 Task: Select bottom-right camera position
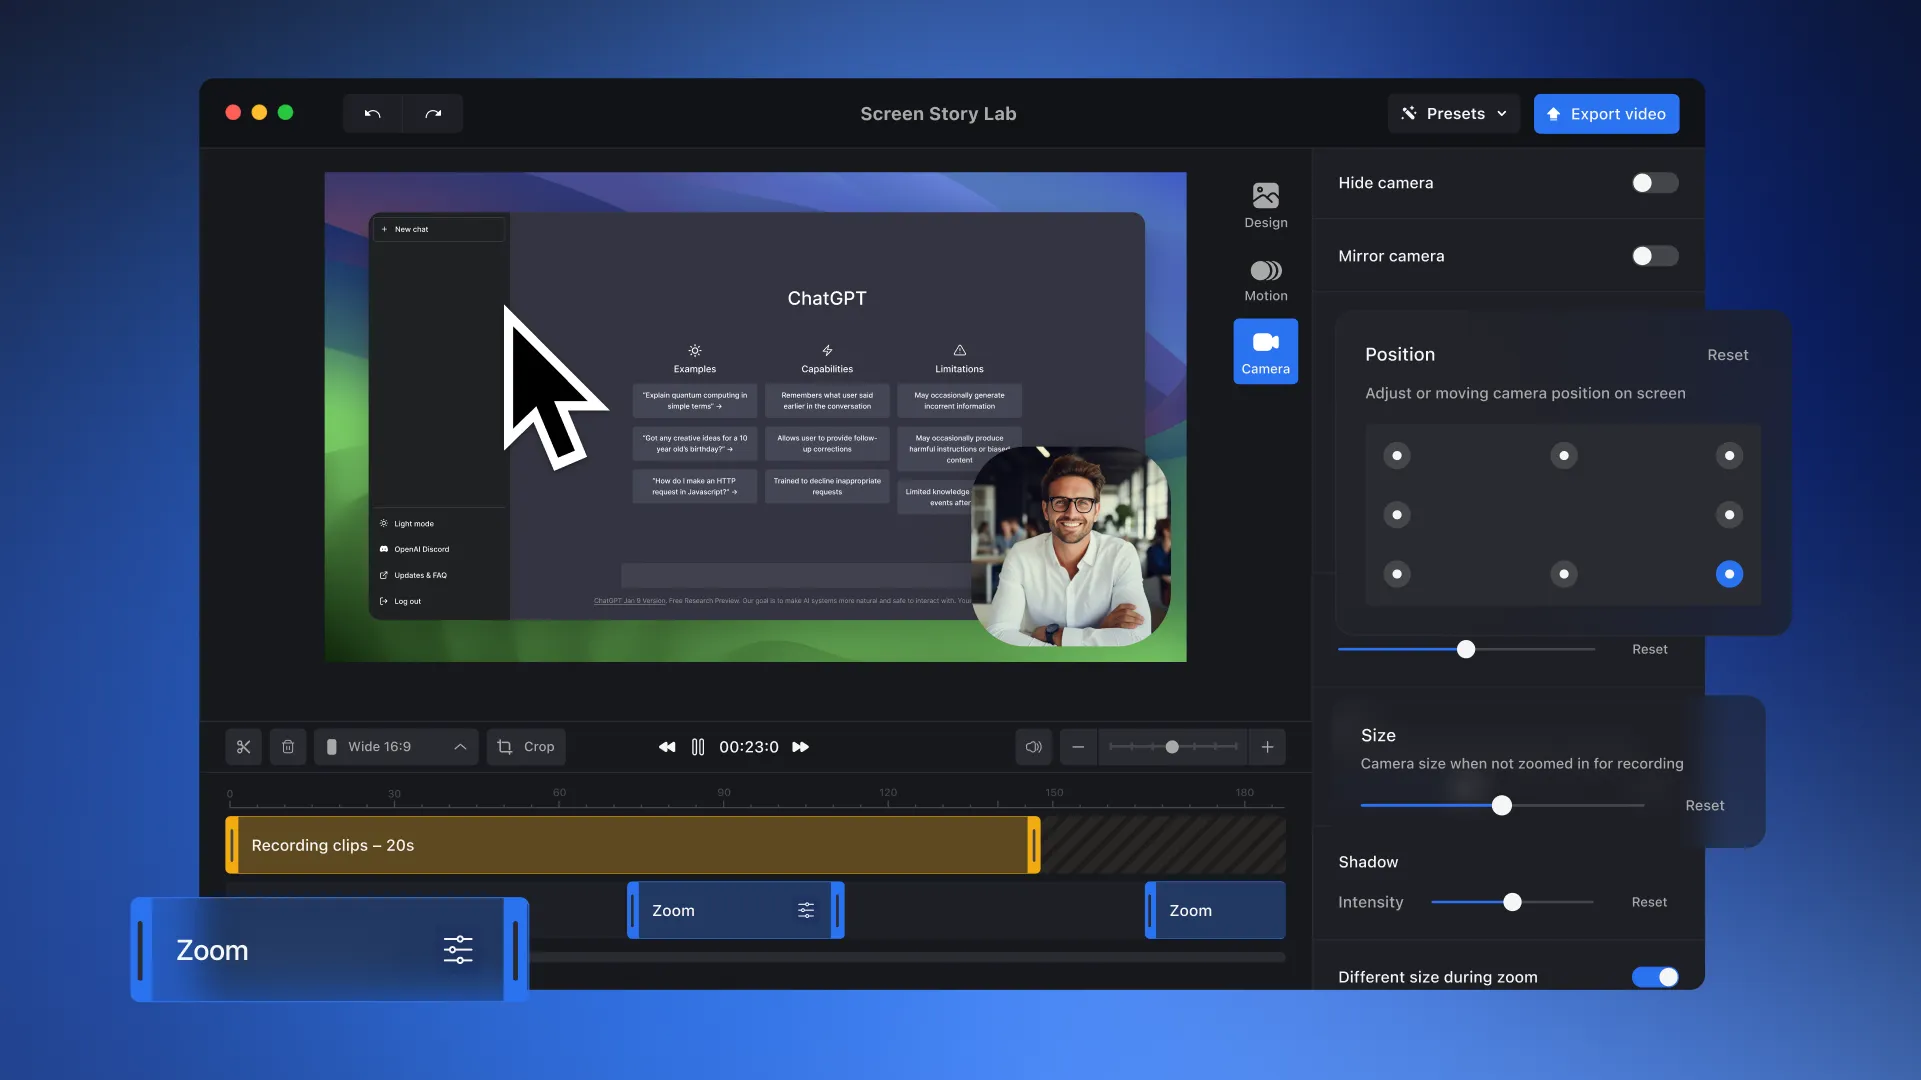[1729, 574]
